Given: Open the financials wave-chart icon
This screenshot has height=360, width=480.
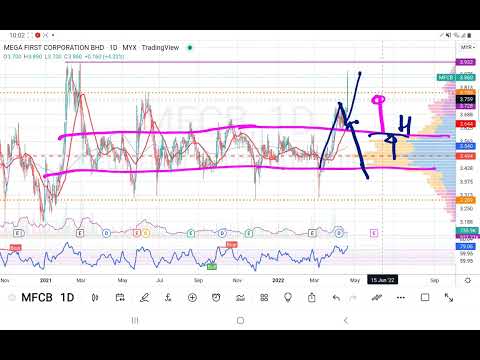Looking at the screenshot, I should (240, 298).
